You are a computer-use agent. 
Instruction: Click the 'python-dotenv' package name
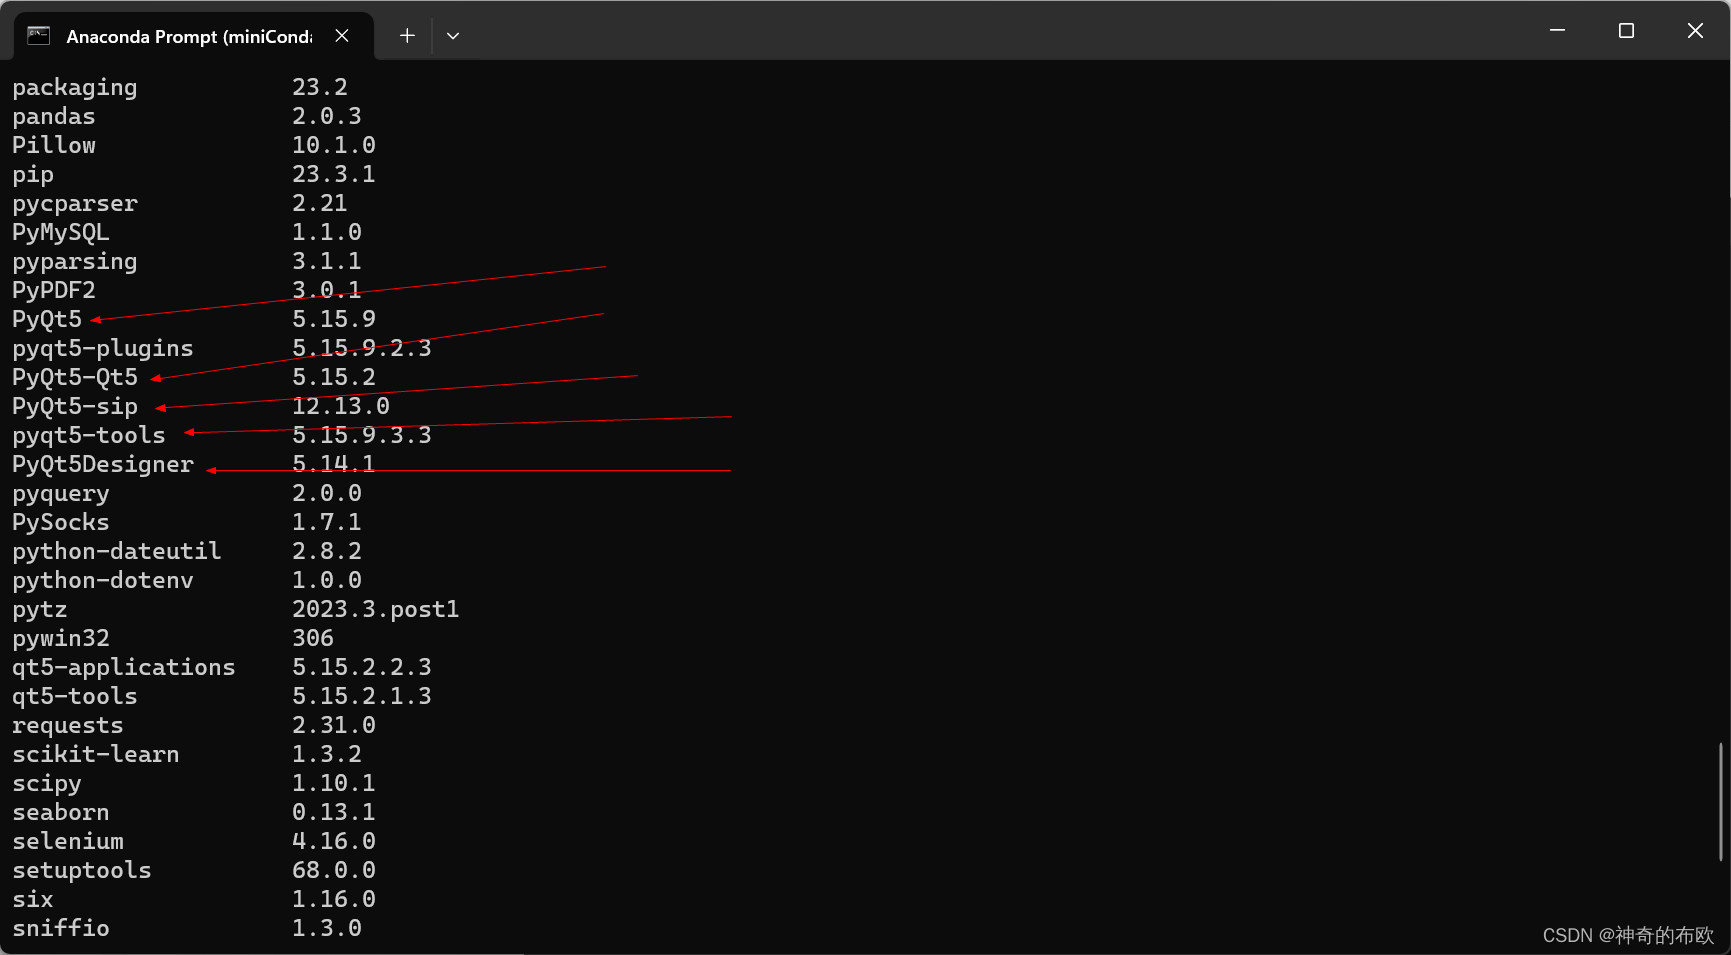(x=103, y=581)
